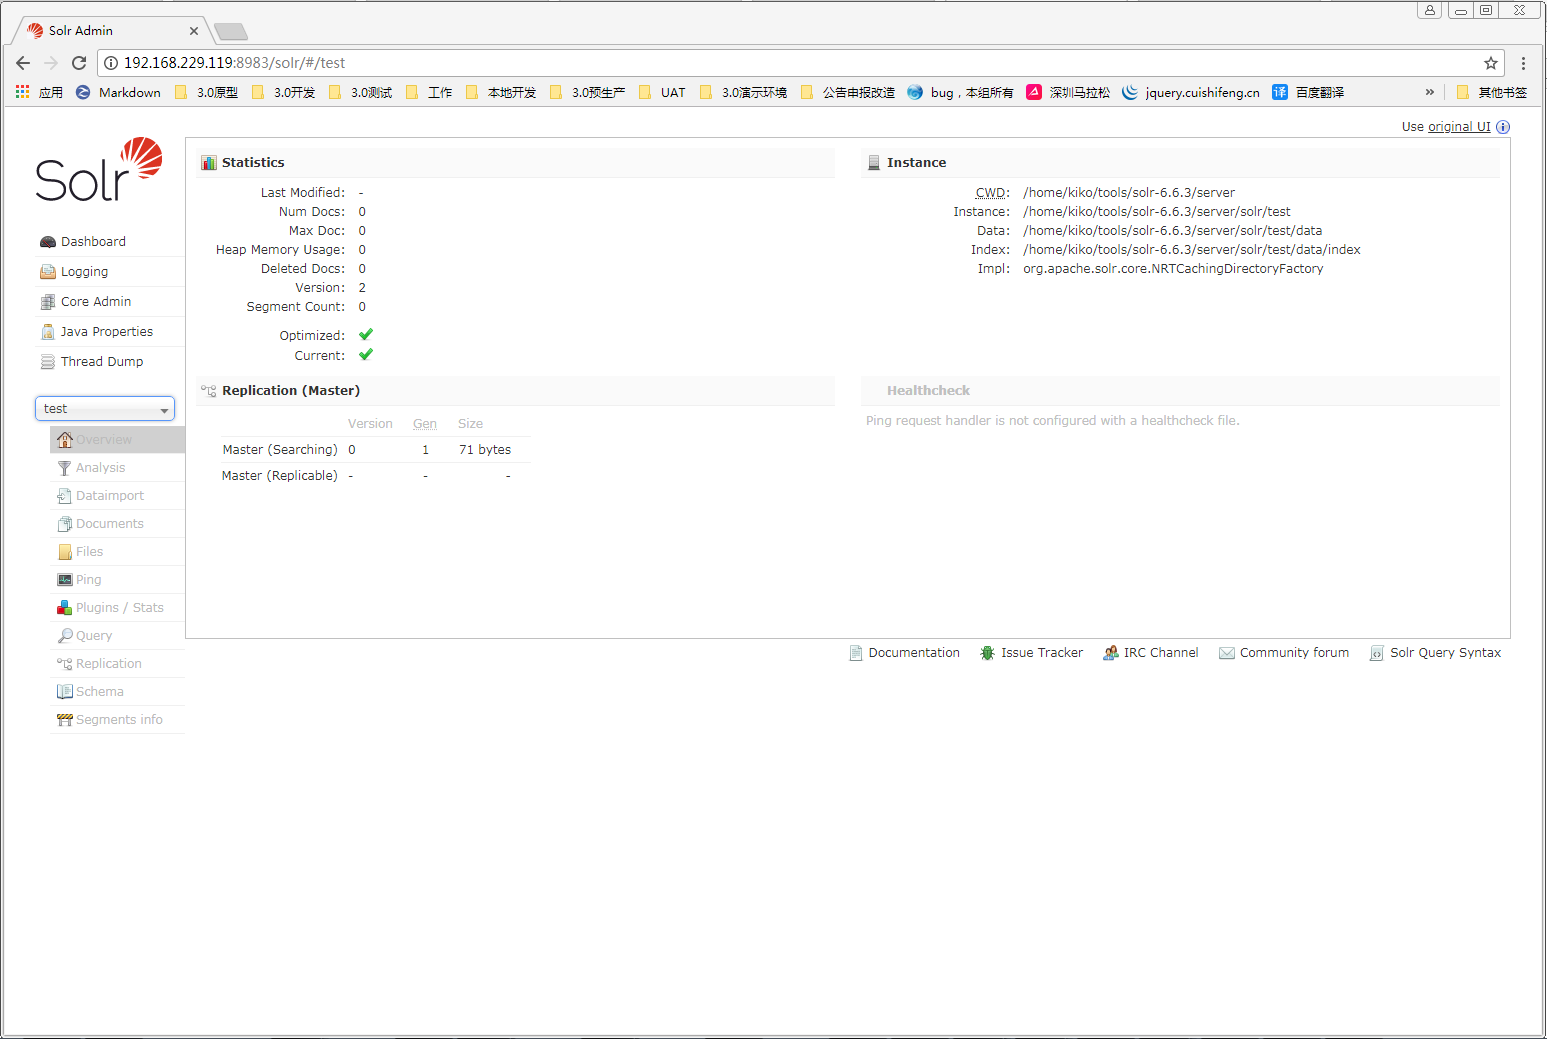Screen dimensions: 1547x1039
Task: Open Thread Dump icon
Action: [47, 362]
